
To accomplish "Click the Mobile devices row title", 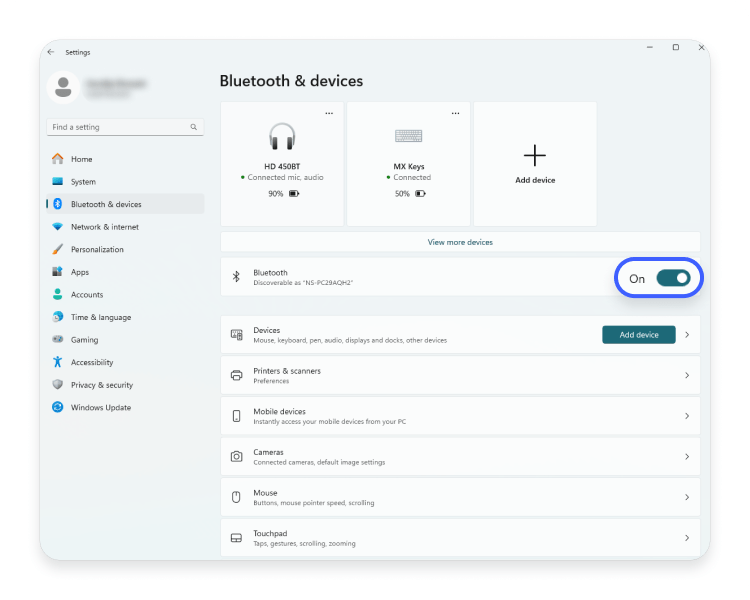I will pos(279,411).
